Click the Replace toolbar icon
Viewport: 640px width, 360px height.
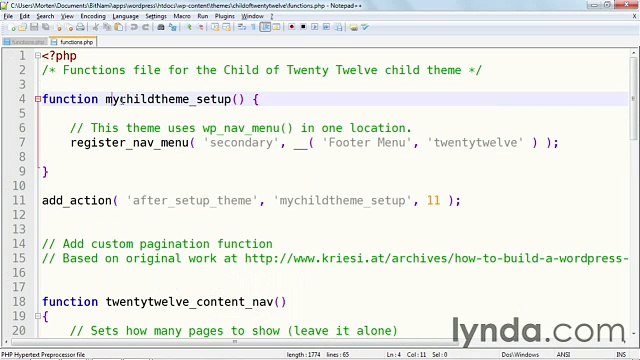click(x=172, y=27)
